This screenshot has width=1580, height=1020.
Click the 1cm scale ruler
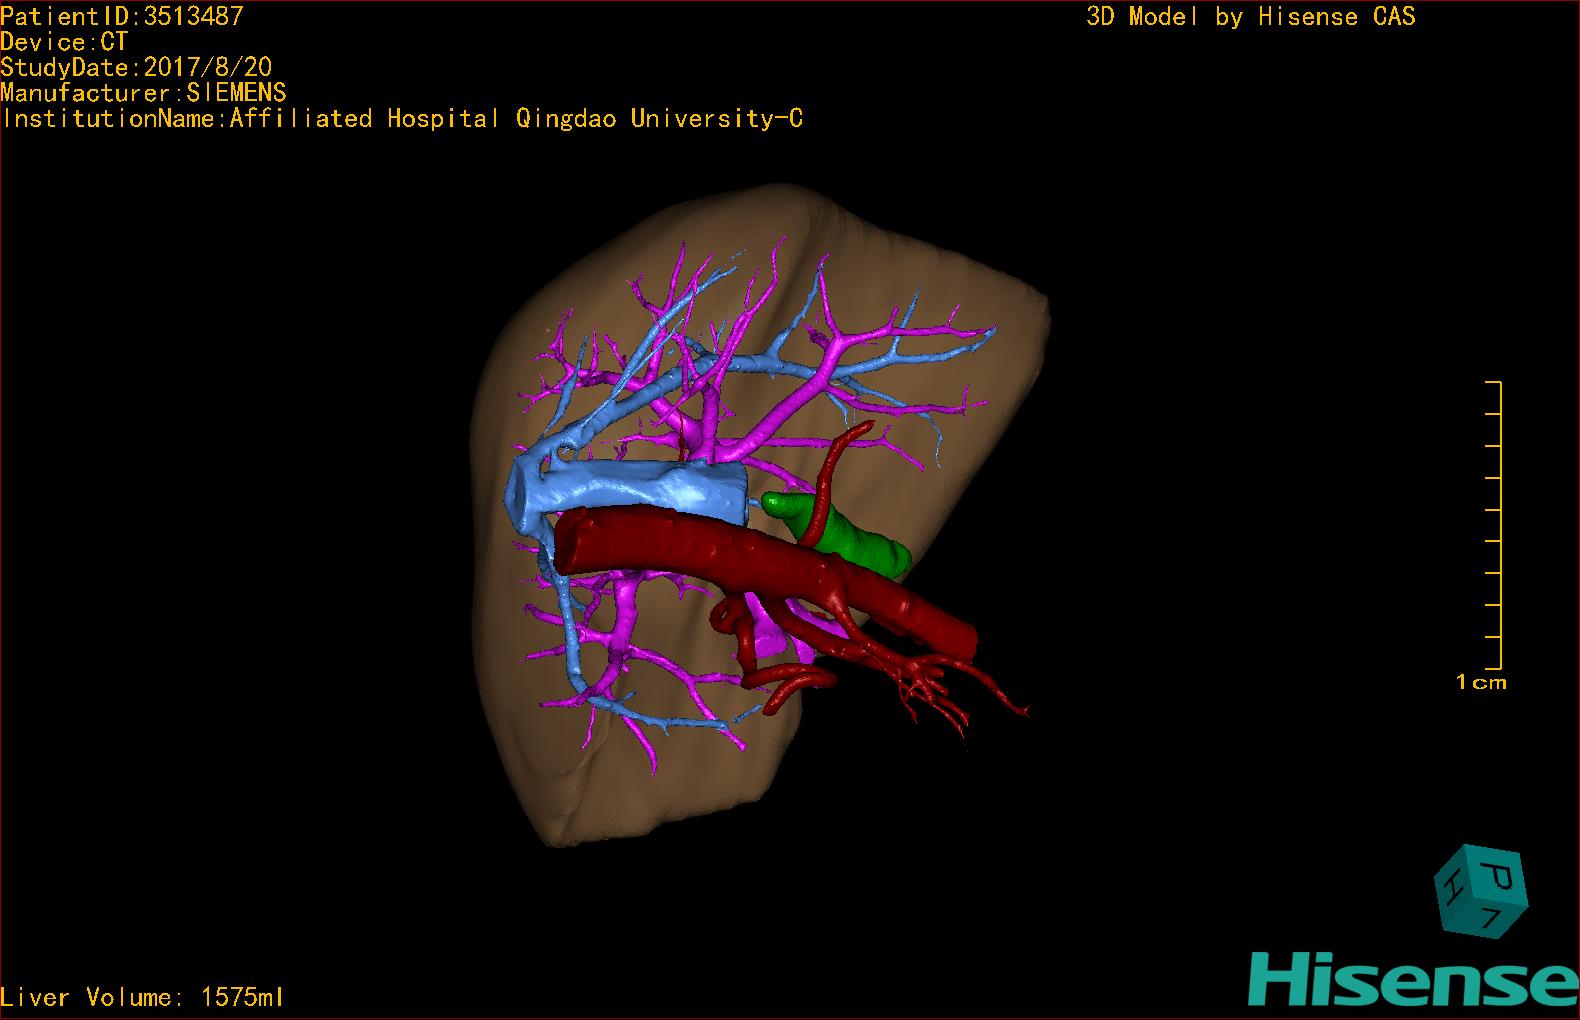[x=1494, y=525]
